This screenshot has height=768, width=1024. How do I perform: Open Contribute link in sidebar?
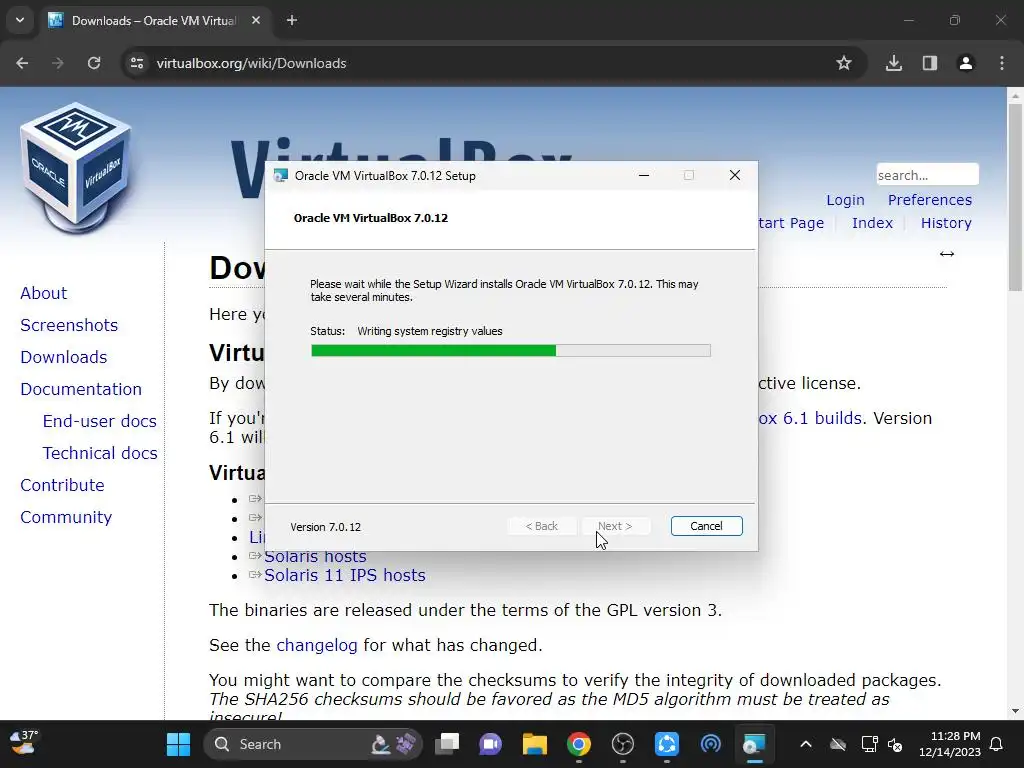[x=63, y=485]
